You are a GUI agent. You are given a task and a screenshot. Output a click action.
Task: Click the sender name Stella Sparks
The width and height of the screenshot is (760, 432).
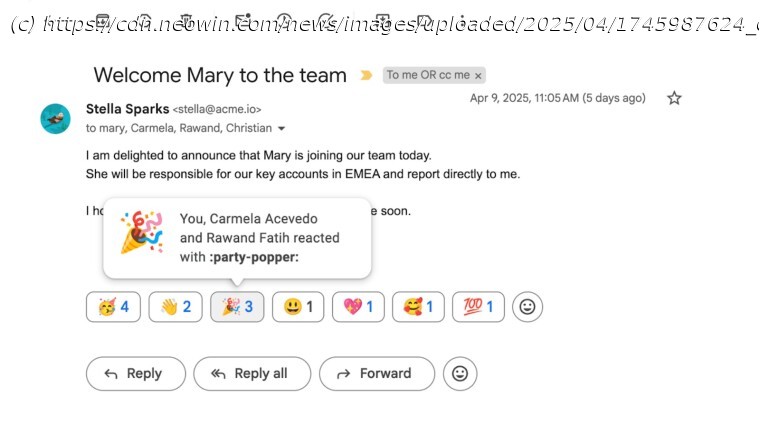[x=127, y=108]
